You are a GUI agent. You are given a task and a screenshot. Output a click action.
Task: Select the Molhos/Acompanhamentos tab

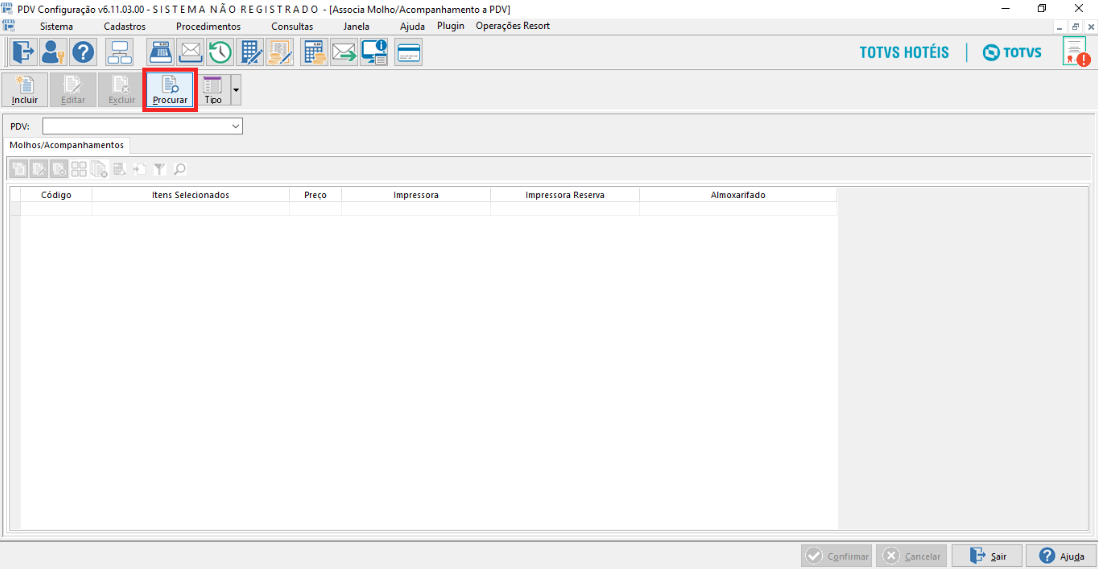(x=67, y=145)
